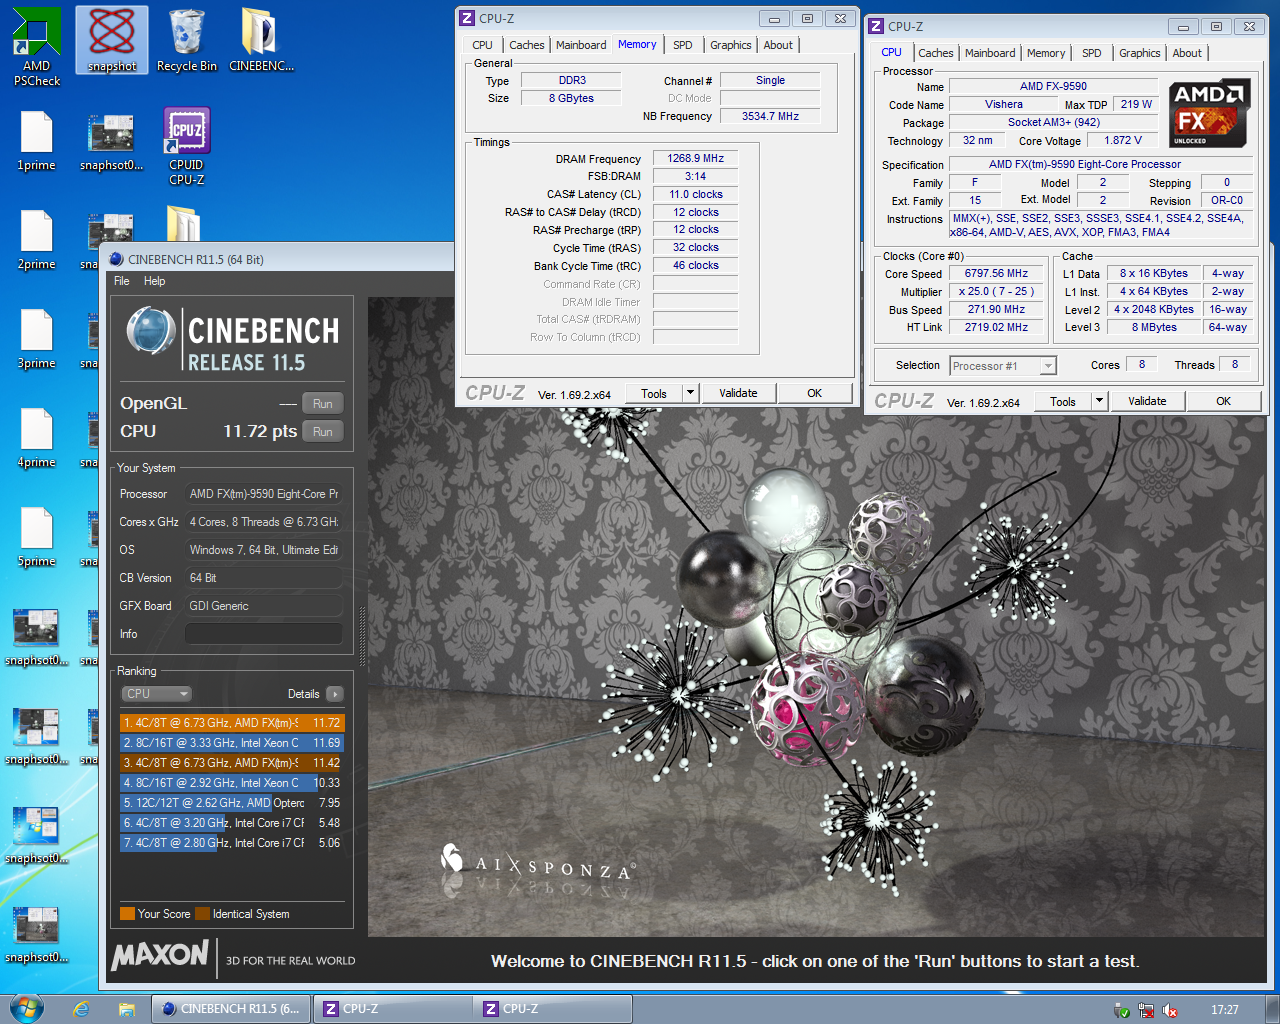Select the snapshot desktop icon
This screenshot has height=1024, width=1280.
(x=112, y=40)
